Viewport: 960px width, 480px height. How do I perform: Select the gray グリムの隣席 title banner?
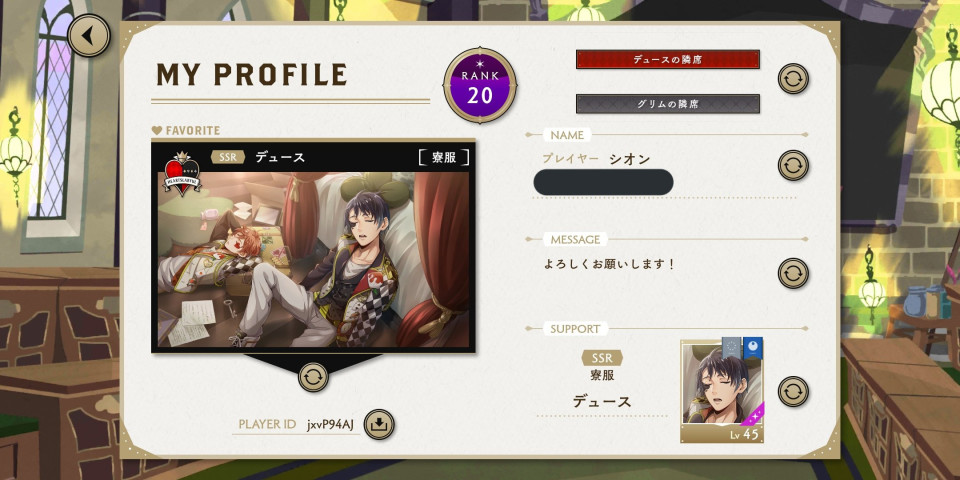[x=667, y=103]
